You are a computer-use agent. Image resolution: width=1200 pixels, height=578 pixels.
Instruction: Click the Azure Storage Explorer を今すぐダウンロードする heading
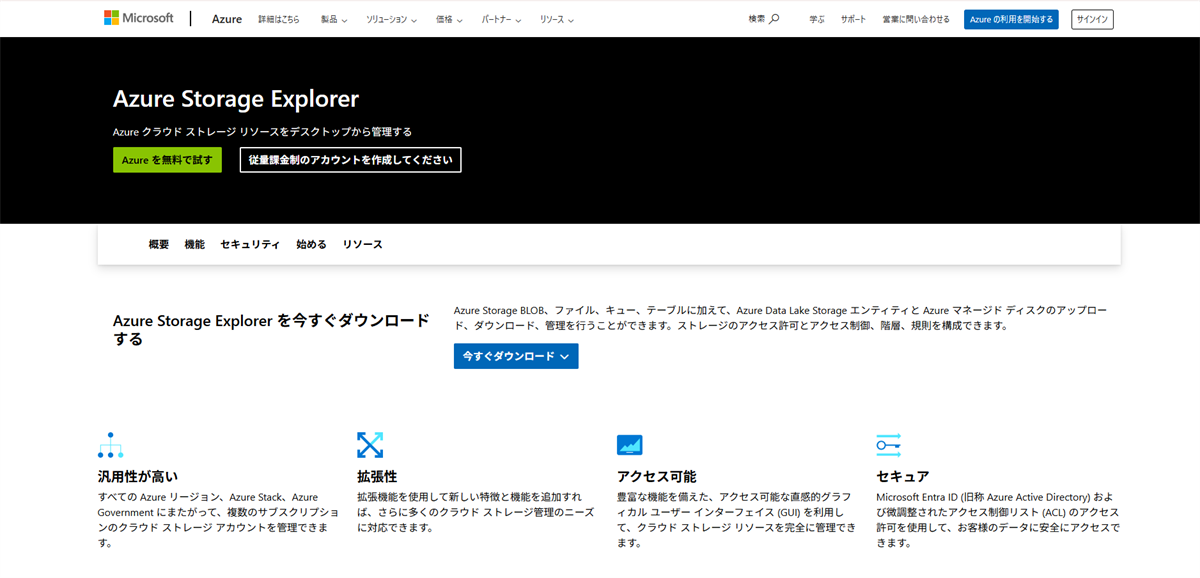coord(272,330)
